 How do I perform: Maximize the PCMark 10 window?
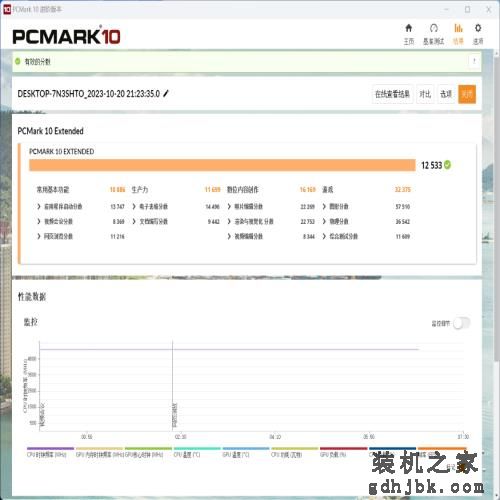click(x=467, y=9)
